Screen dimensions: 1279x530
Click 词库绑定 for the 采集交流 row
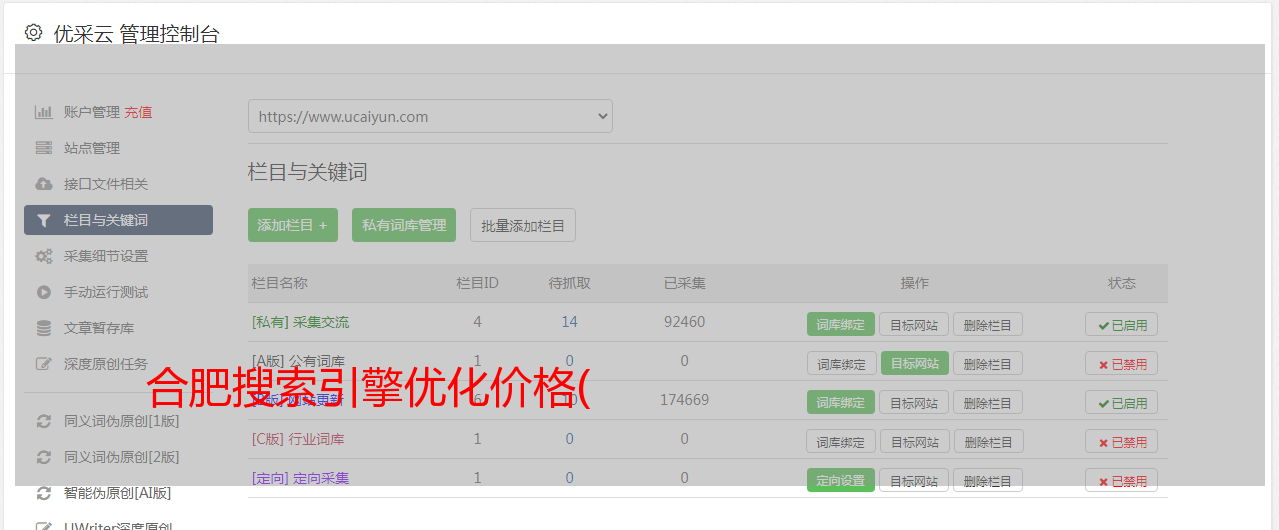tap(841, 324)
